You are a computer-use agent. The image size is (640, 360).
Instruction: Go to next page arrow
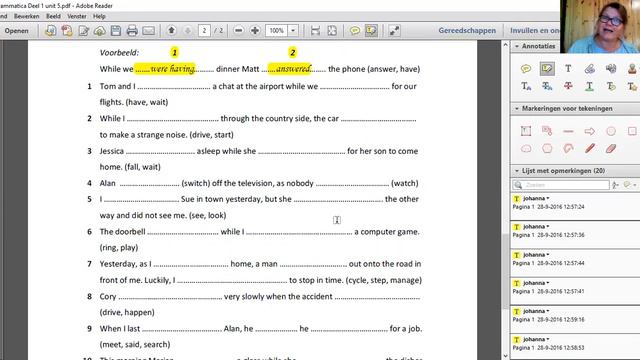(x=187, y=30)
